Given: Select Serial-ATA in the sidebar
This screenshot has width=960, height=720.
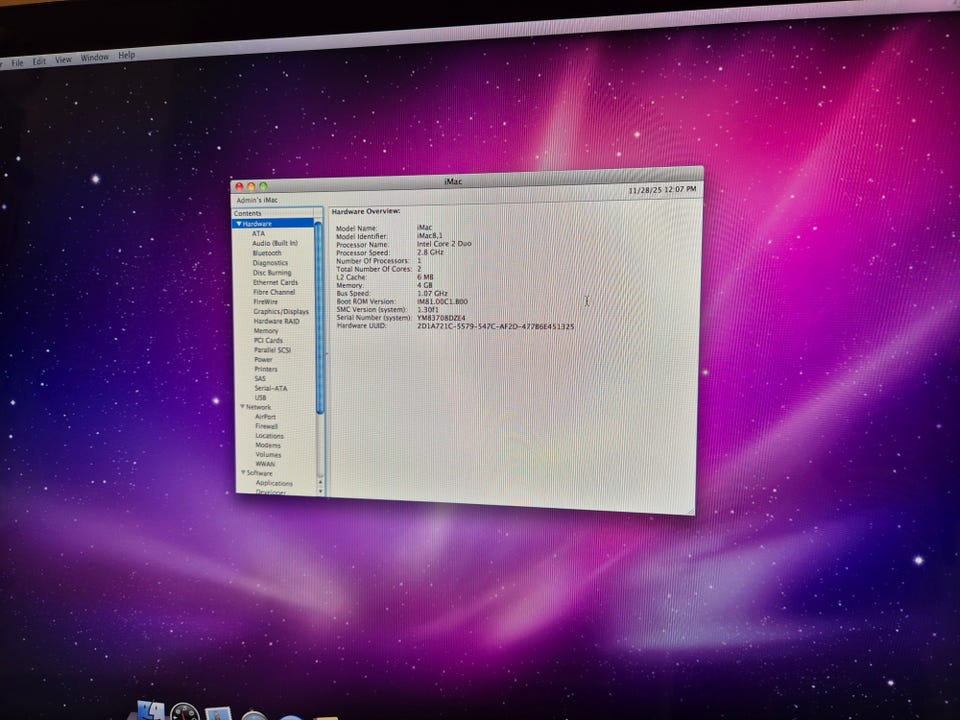Looking at the screenshot, I should pyautogui.click(x=271, y=388).
